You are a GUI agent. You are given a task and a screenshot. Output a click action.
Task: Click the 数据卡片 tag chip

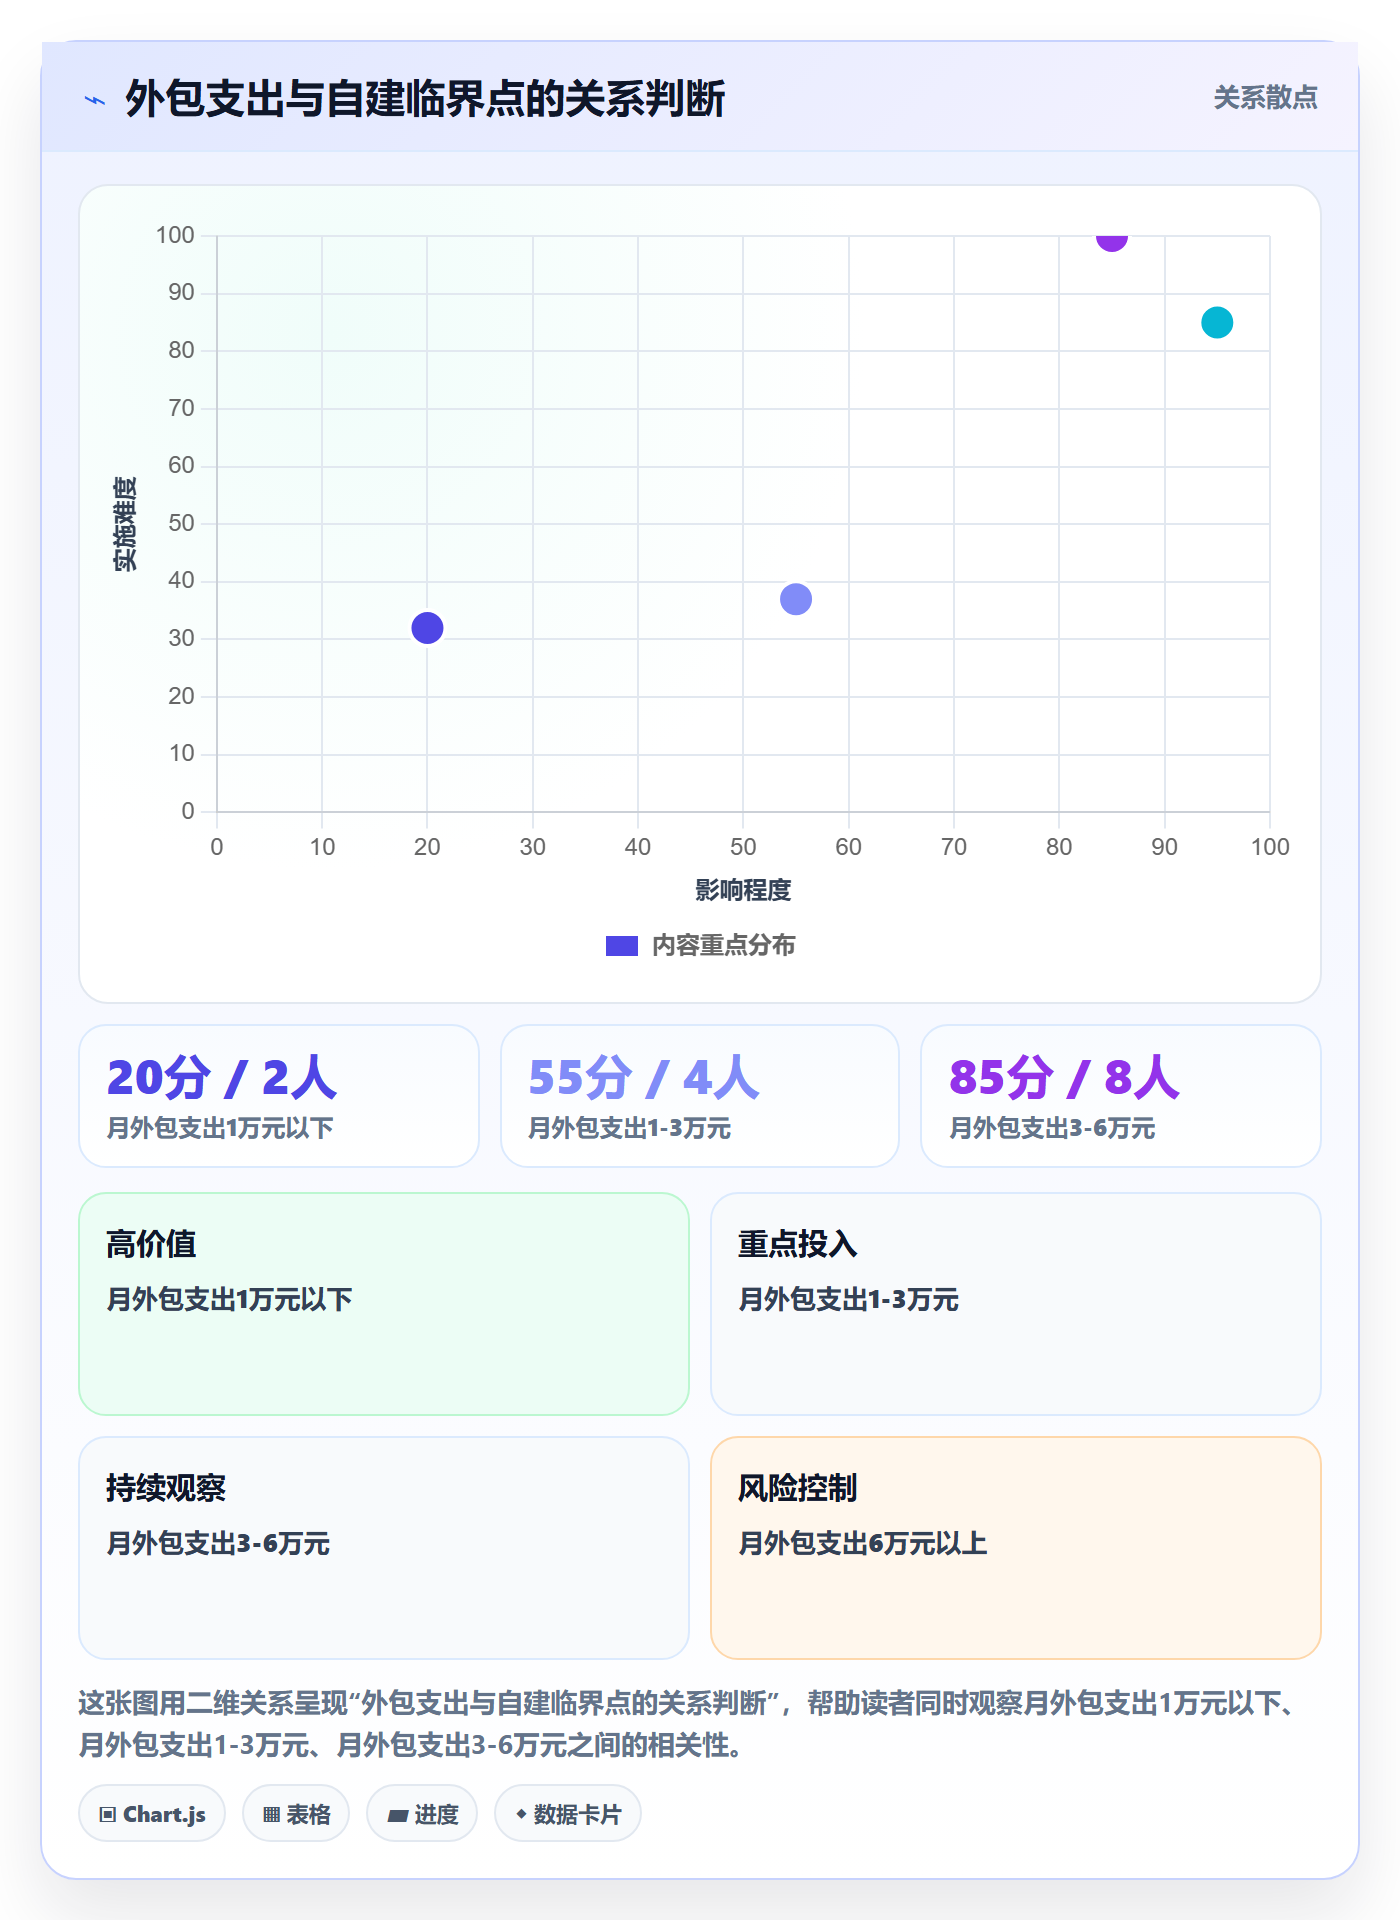[568, 1814]
